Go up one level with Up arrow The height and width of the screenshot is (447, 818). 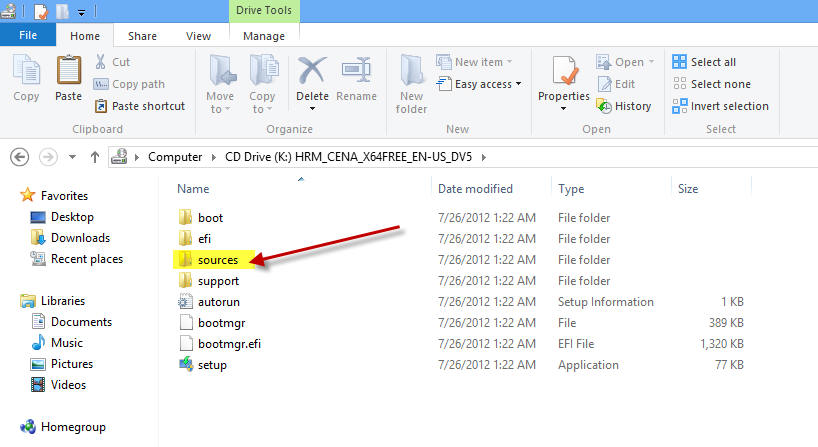[x=94, y=157]
